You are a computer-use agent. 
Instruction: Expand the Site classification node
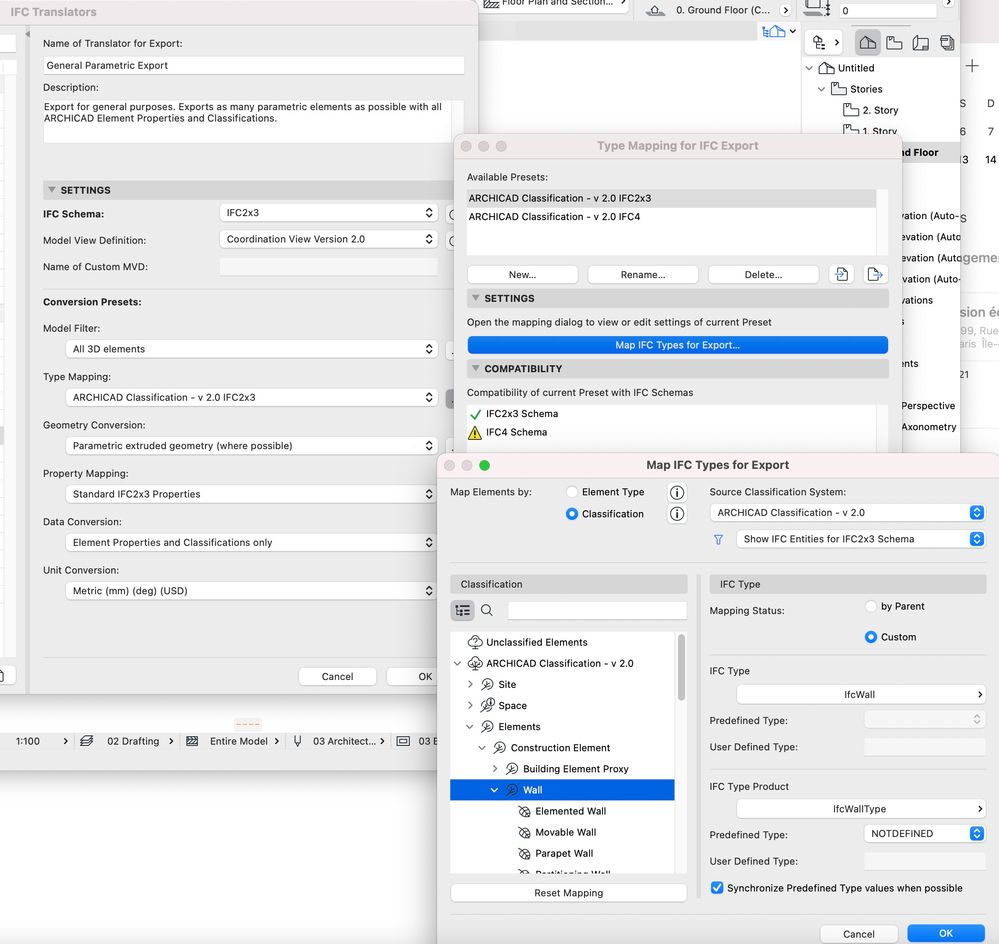click(470, 685)
